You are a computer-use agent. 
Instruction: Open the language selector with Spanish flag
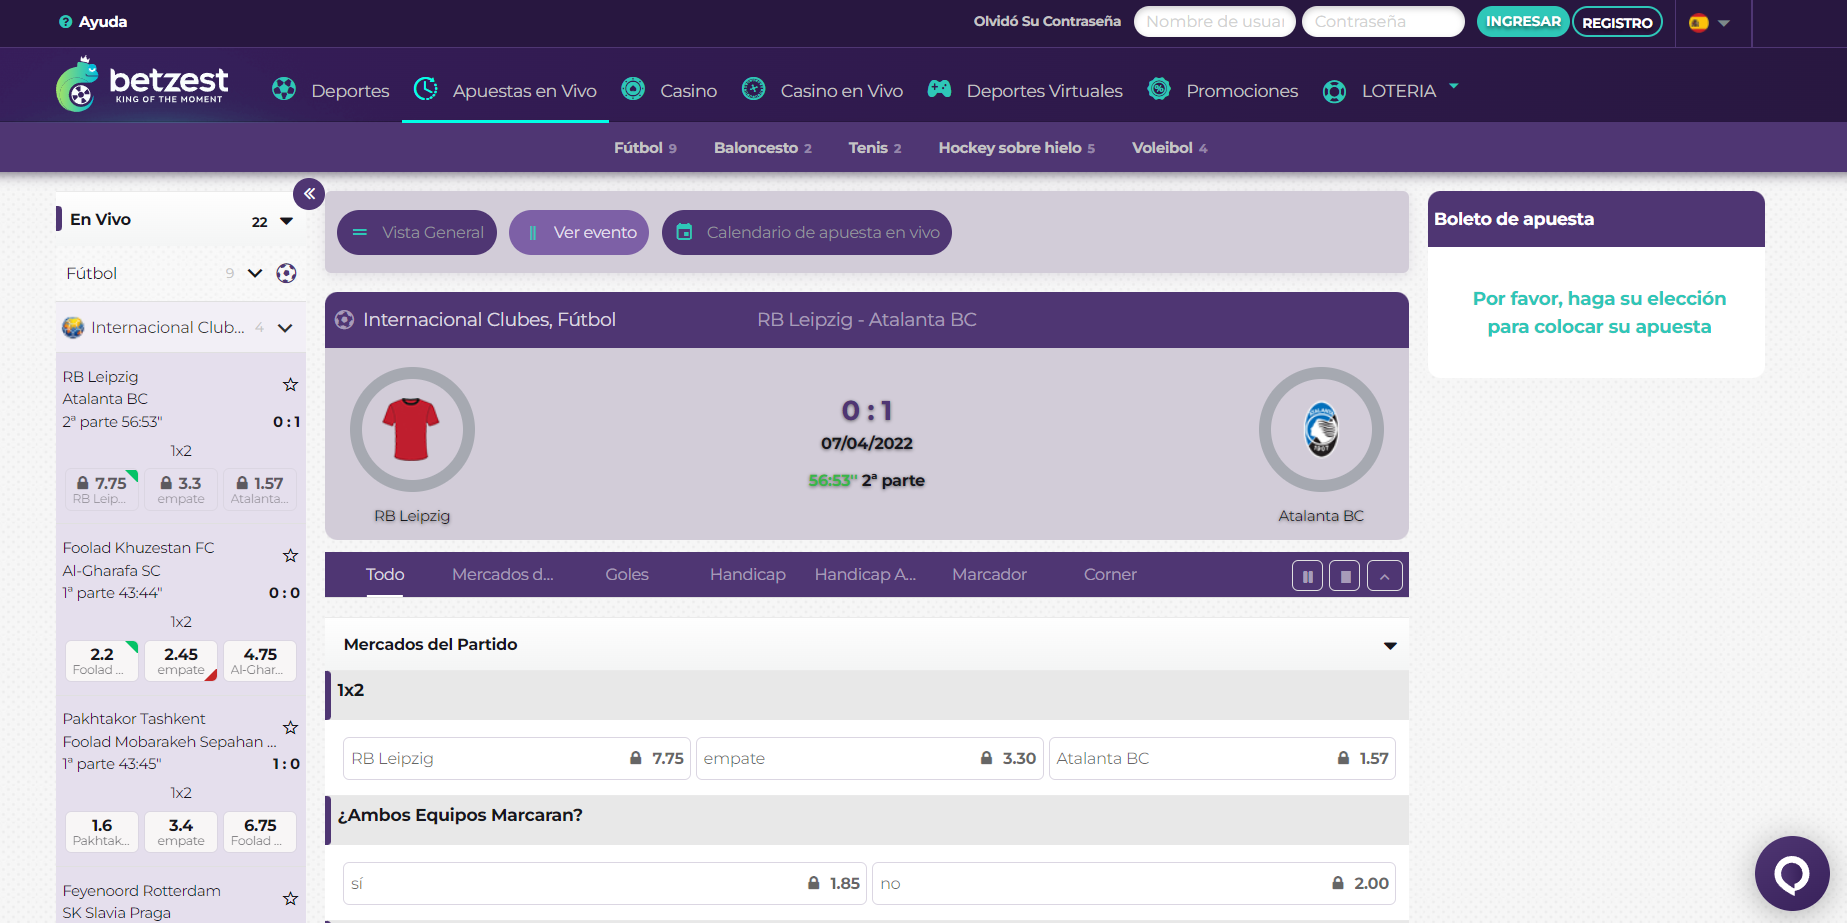[1709, 22]
